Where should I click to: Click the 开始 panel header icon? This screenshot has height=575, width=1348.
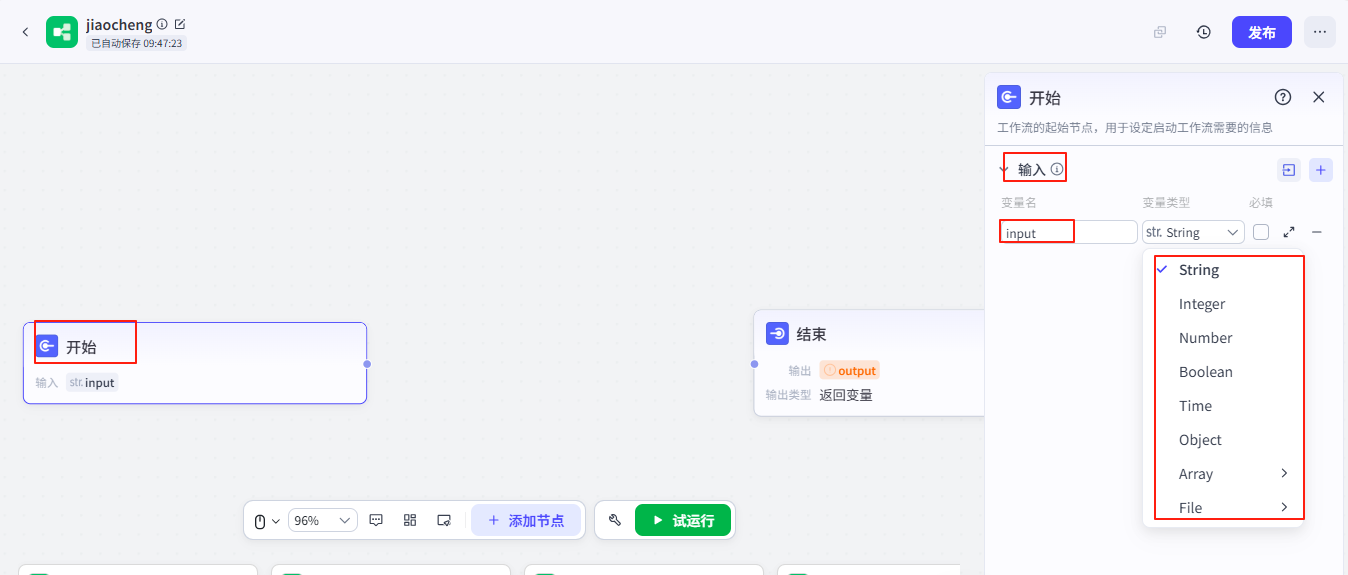[1009, 97]
